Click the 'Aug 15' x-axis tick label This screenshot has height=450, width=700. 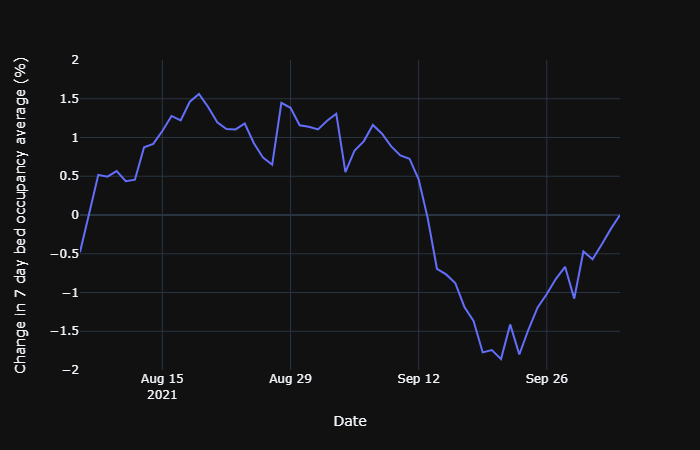click(162, 379)
